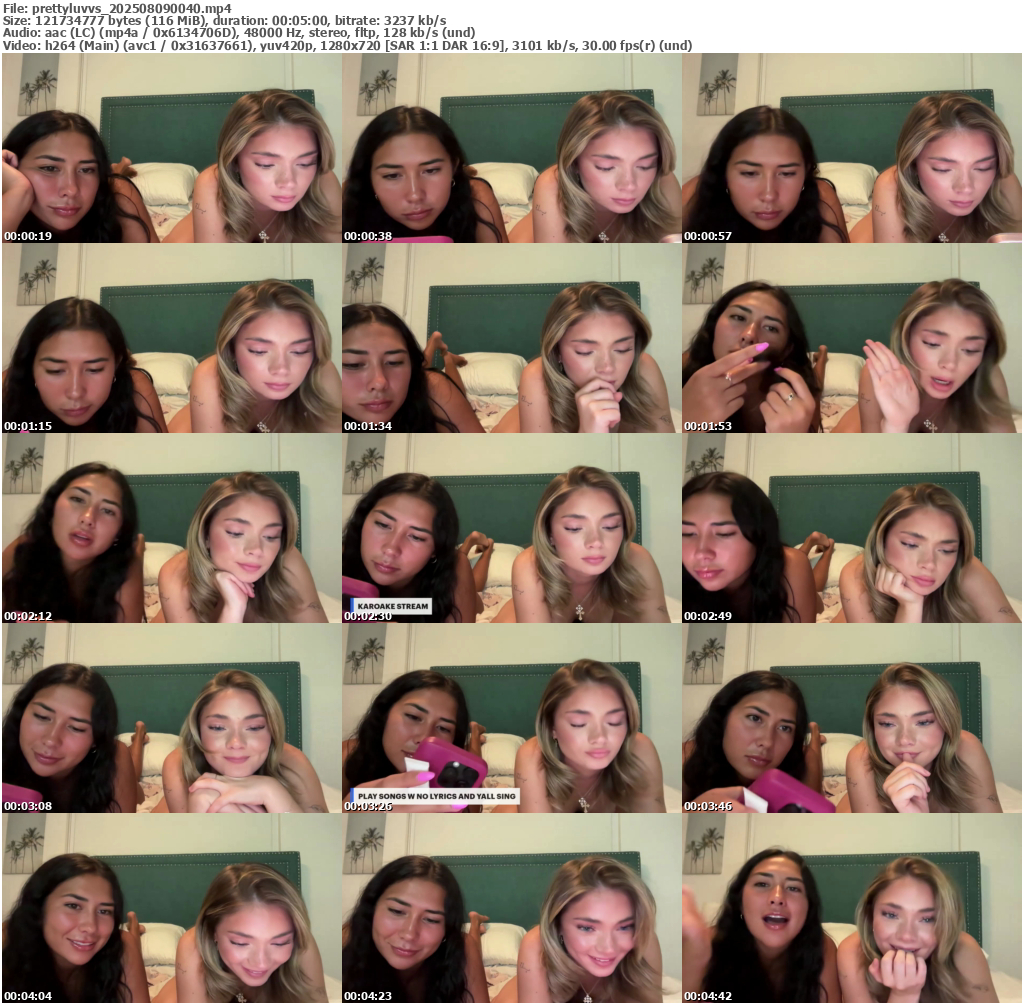Click the 'KAROAKE STREAM' caption banner
1024x1003 pixels.
coord(392,606)
